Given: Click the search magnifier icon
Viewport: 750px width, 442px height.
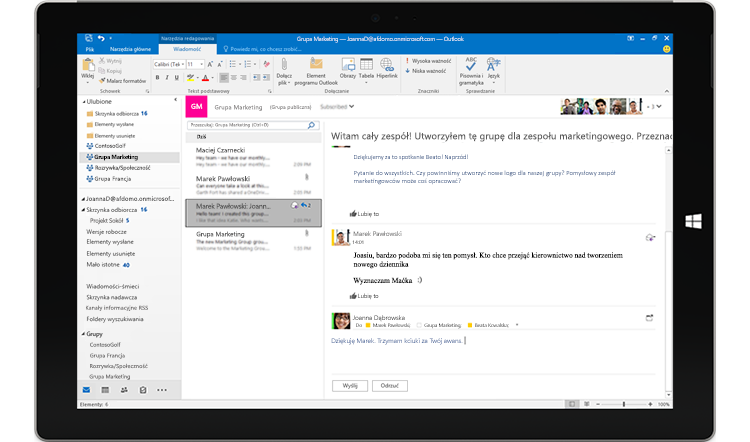Looking at the screenshot, I should [311, 125].
